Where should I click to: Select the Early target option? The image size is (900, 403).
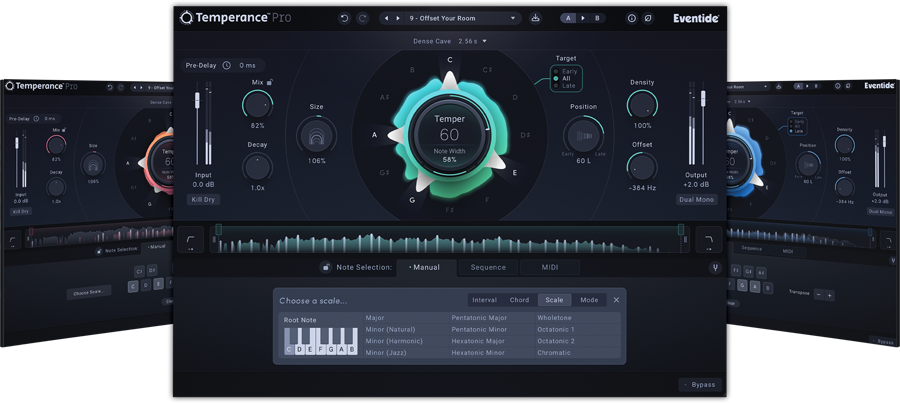click(567, 70)
